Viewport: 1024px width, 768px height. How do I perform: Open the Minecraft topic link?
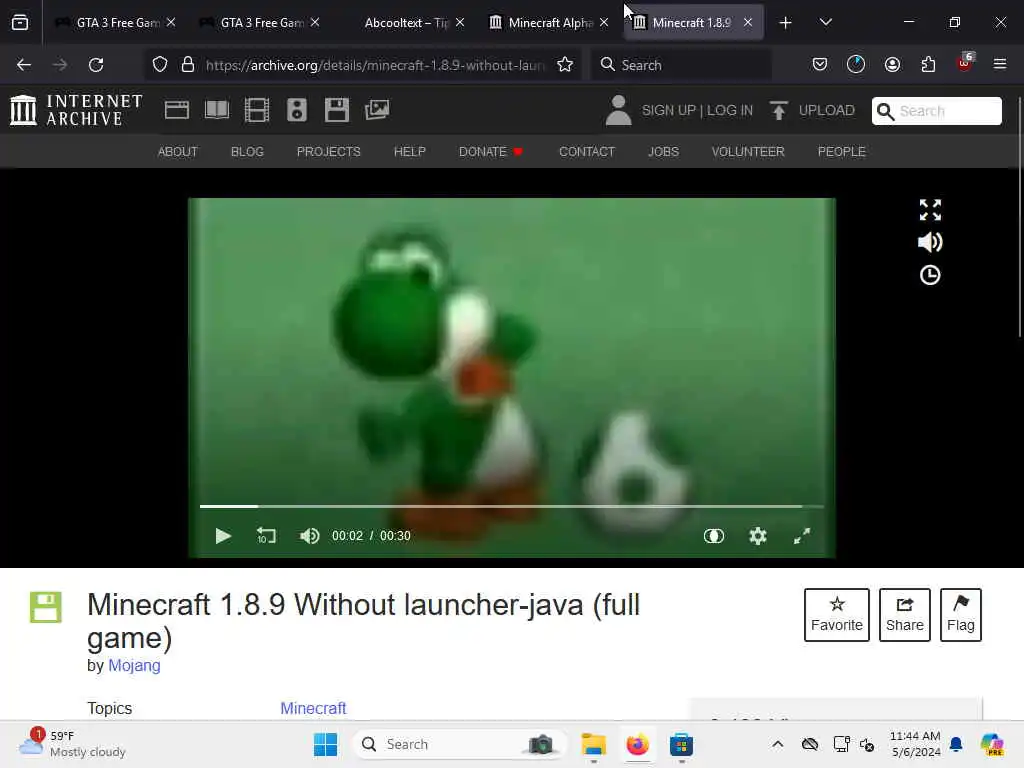(x=313, y=709)
